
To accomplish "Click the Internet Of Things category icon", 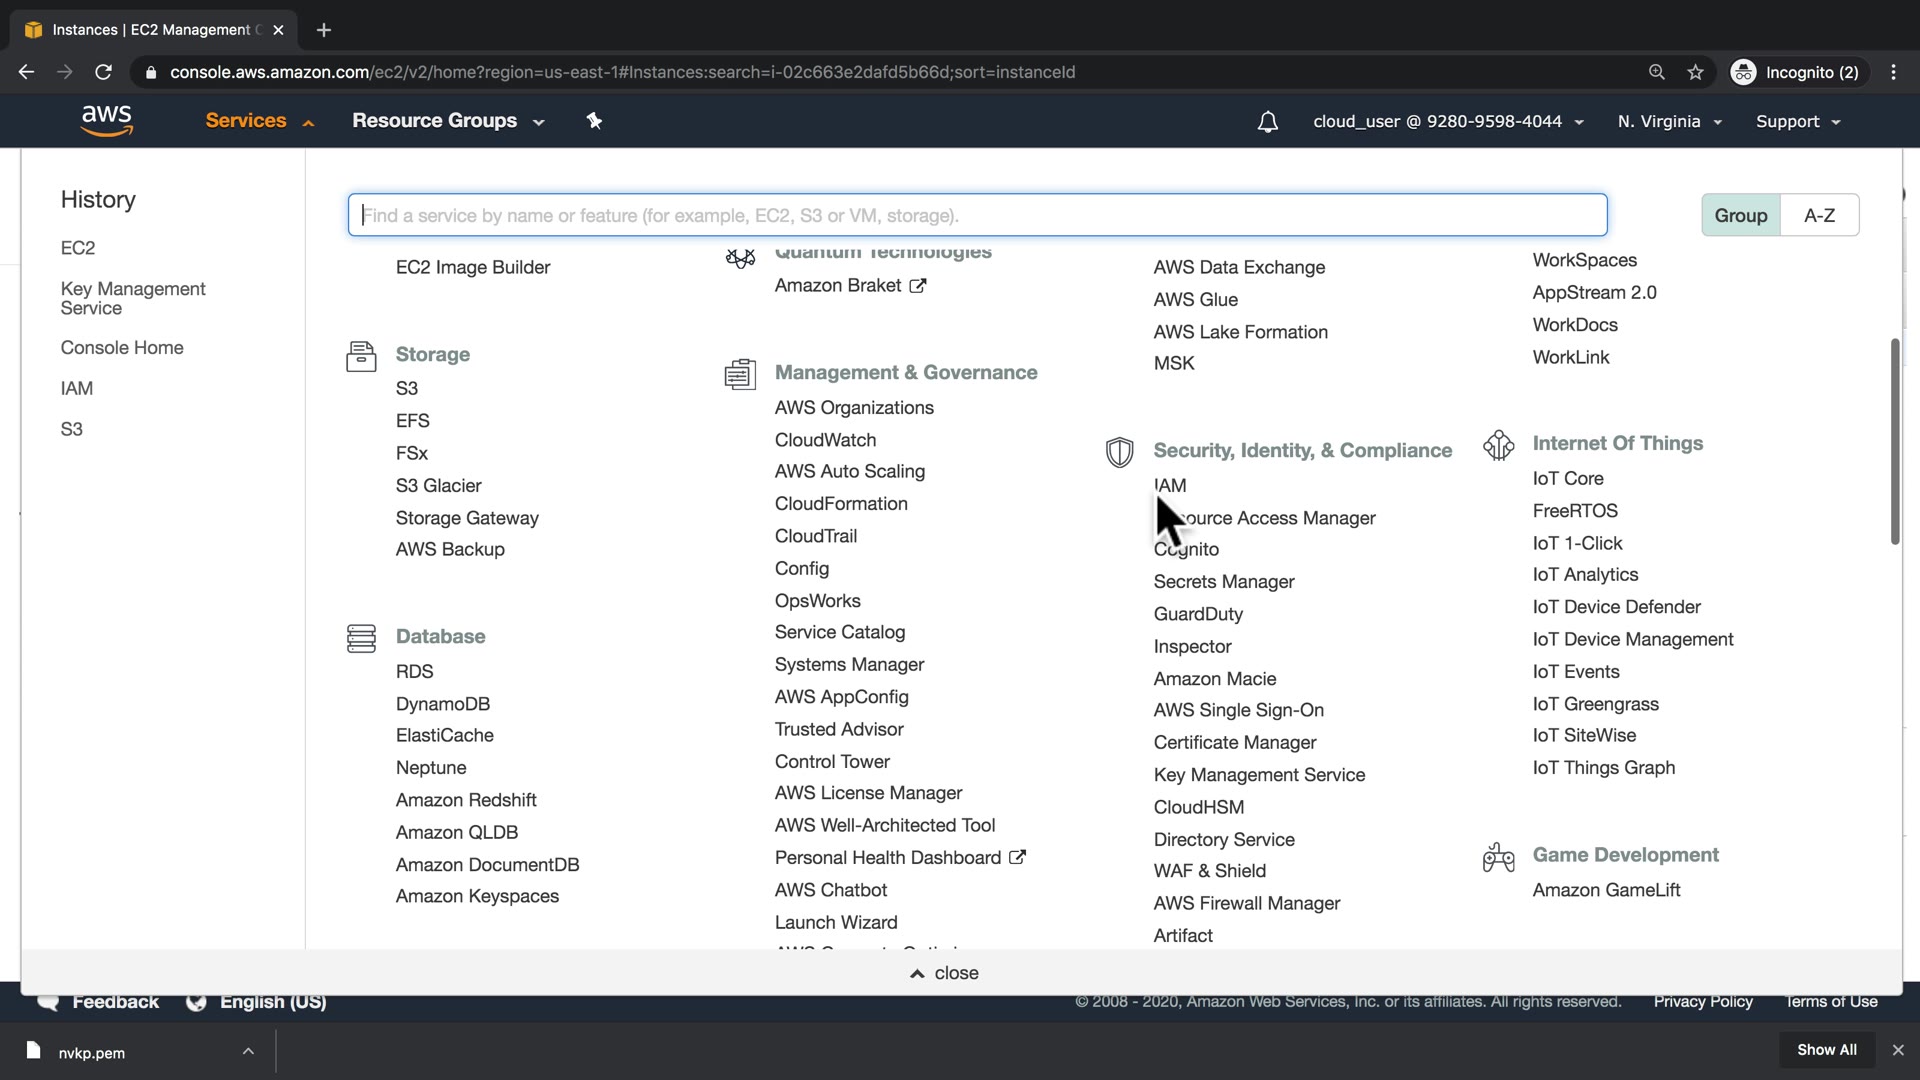I will coord(1498,445).
